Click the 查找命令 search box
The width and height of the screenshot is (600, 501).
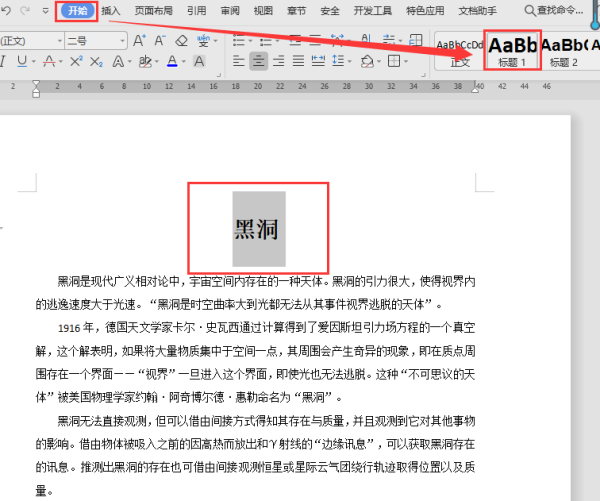click(x=561, y=10)
